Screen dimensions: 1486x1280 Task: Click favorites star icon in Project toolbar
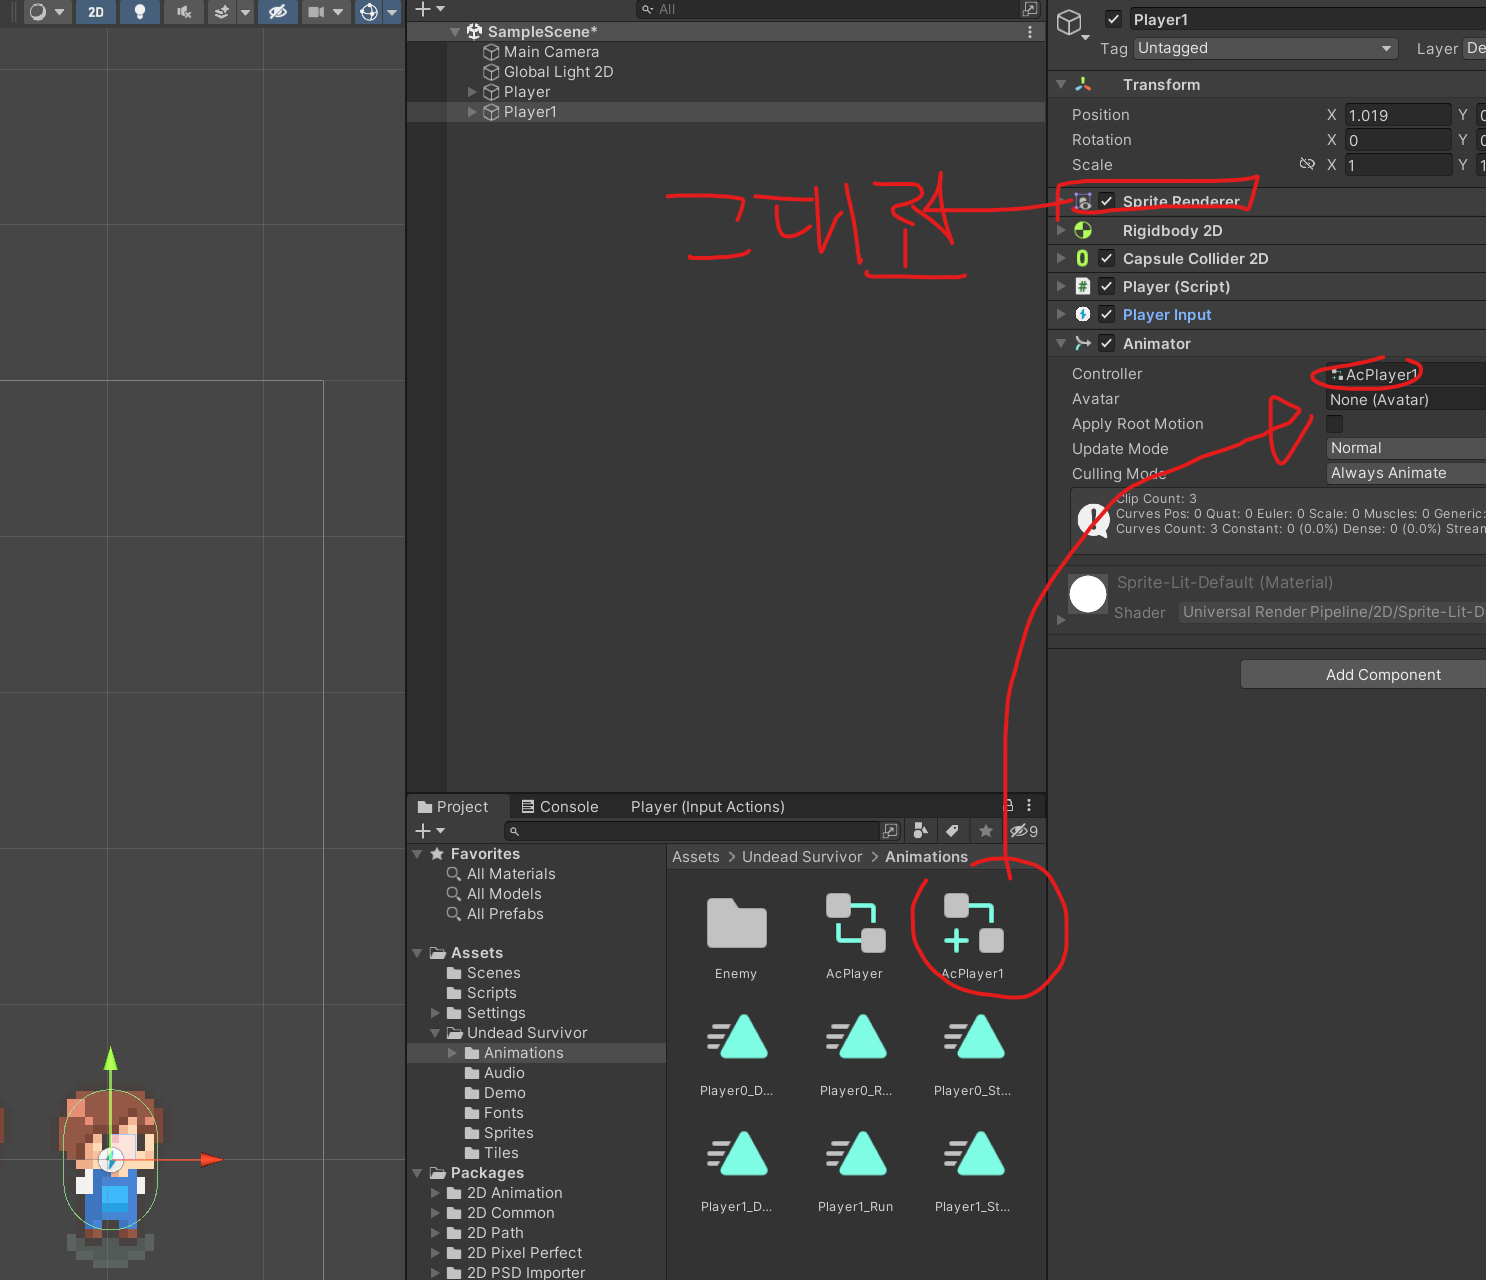coord(986,831)
